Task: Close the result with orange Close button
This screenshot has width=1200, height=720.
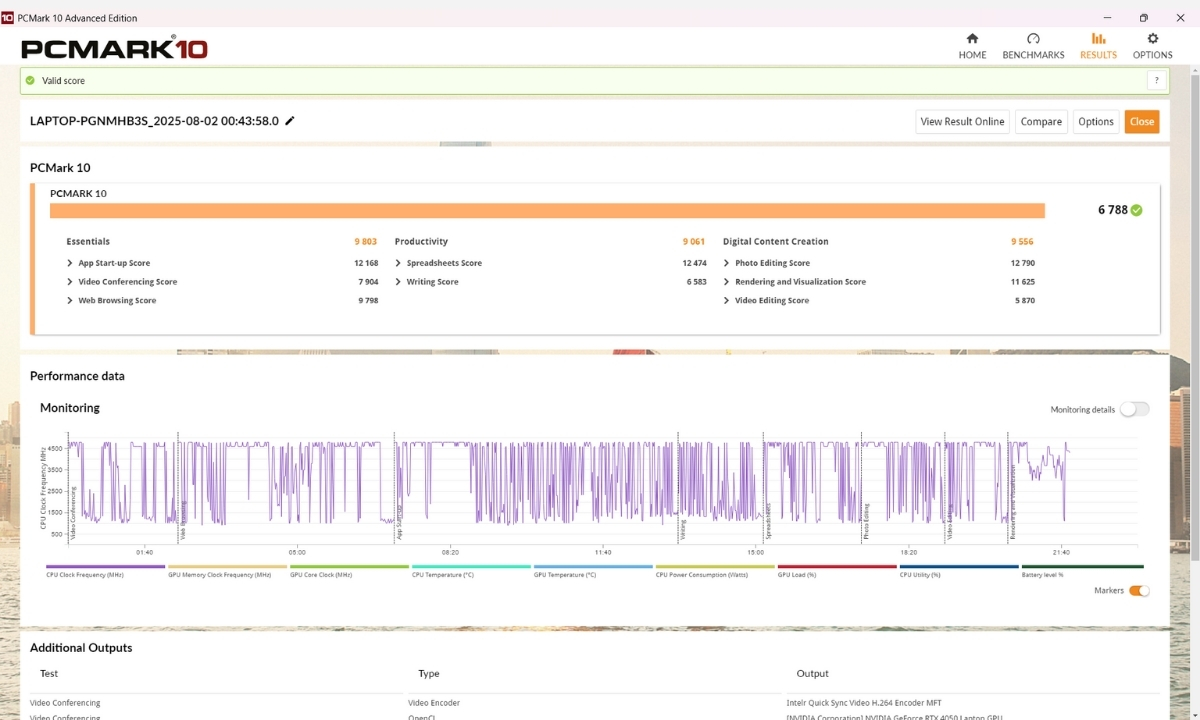Action: [1142, 121]
